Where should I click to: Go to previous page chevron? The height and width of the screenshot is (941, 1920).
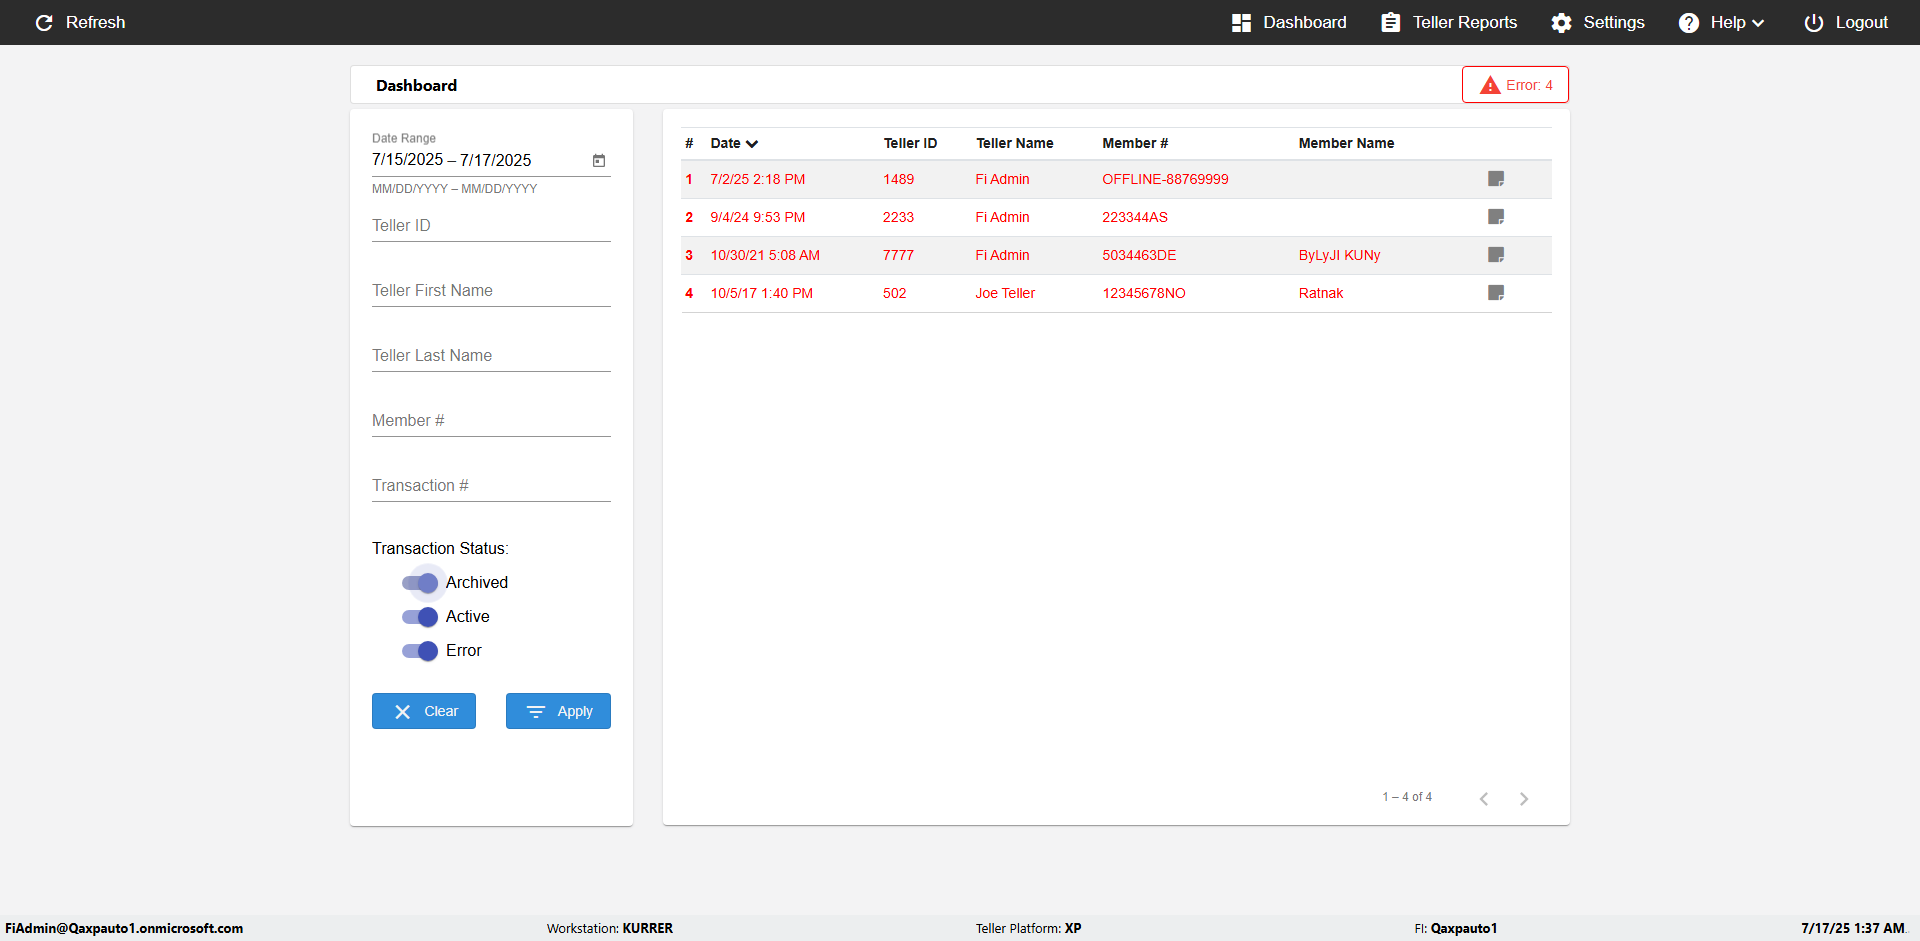tap(1484, 798)
